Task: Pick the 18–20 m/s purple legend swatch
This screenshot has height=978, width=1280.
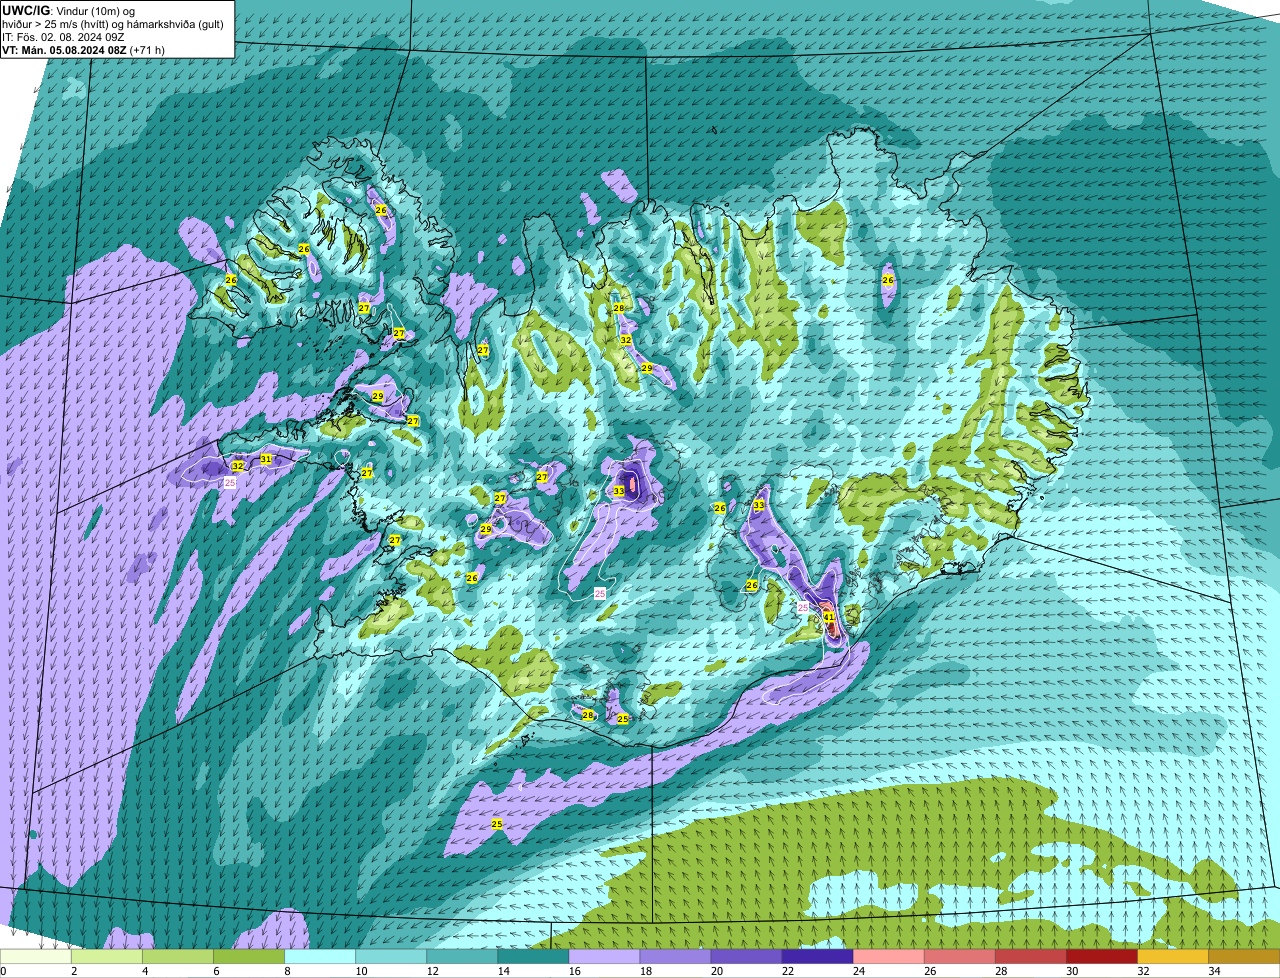Action: click(x=675, y=957)
